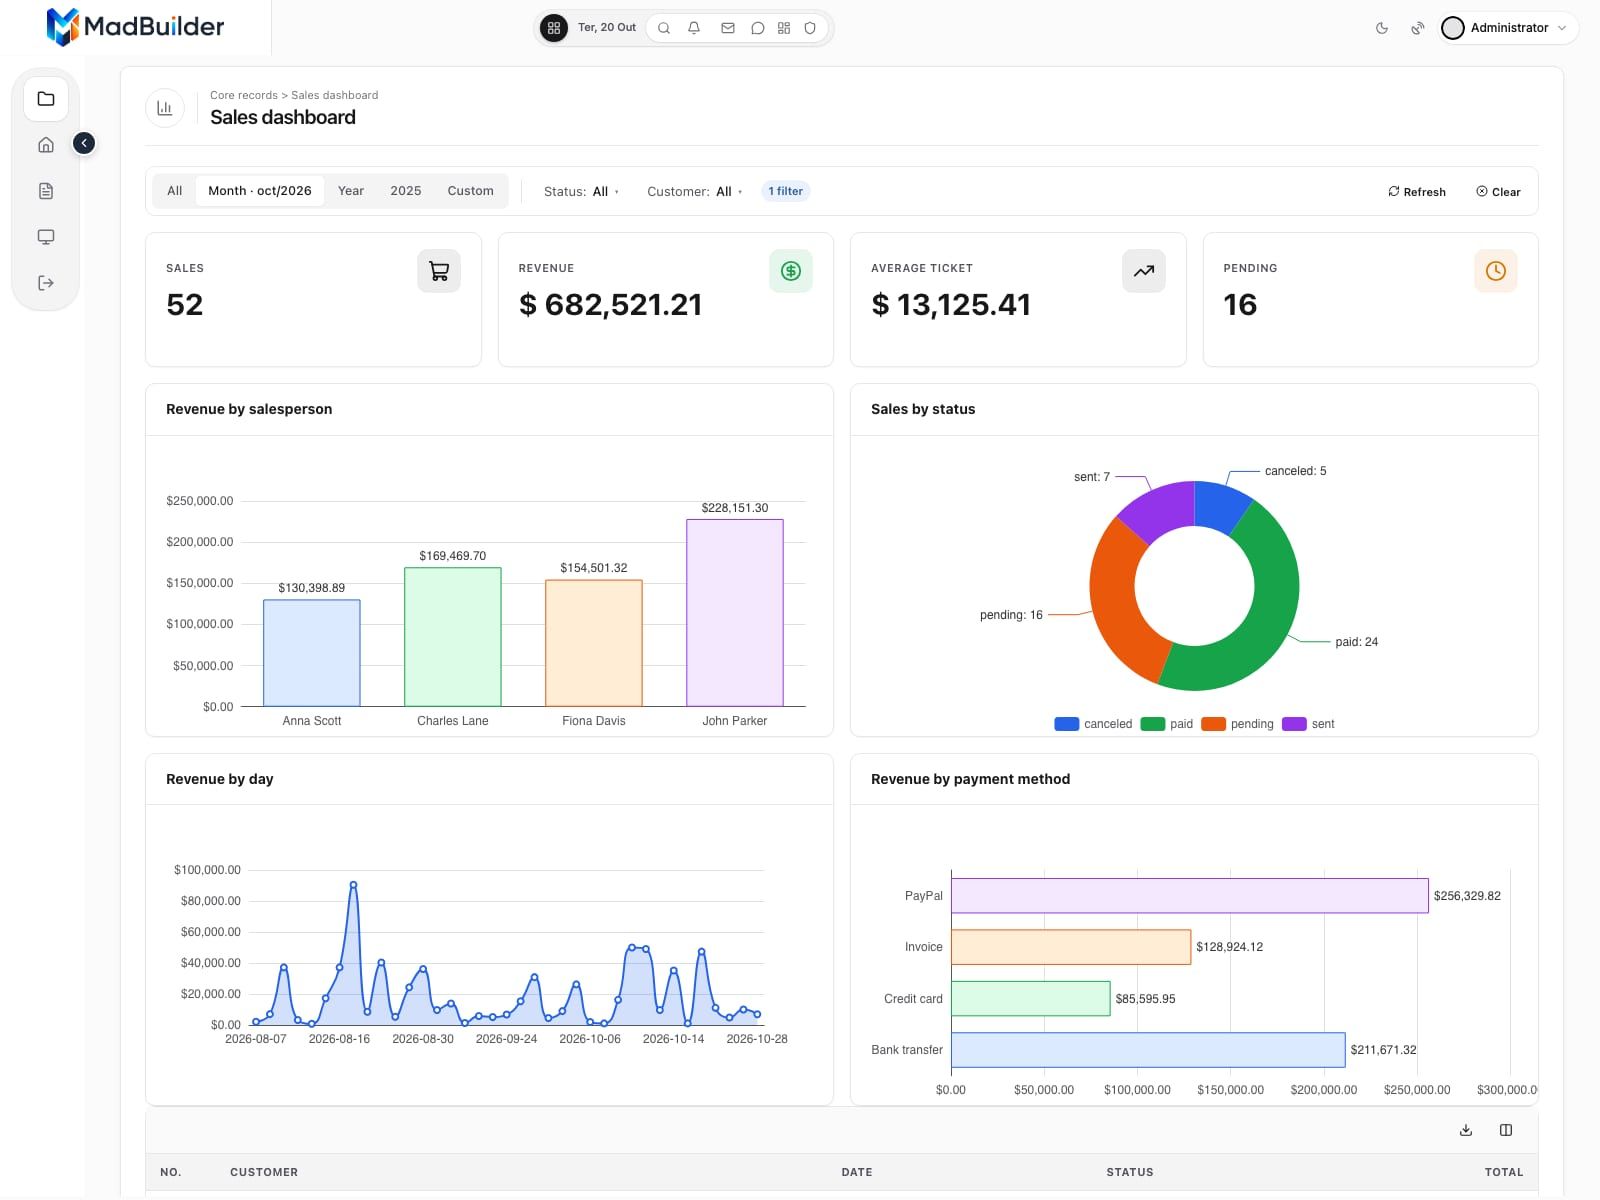
Task: Click the pending clock icon card
Action: click(x=1496, y=271)
